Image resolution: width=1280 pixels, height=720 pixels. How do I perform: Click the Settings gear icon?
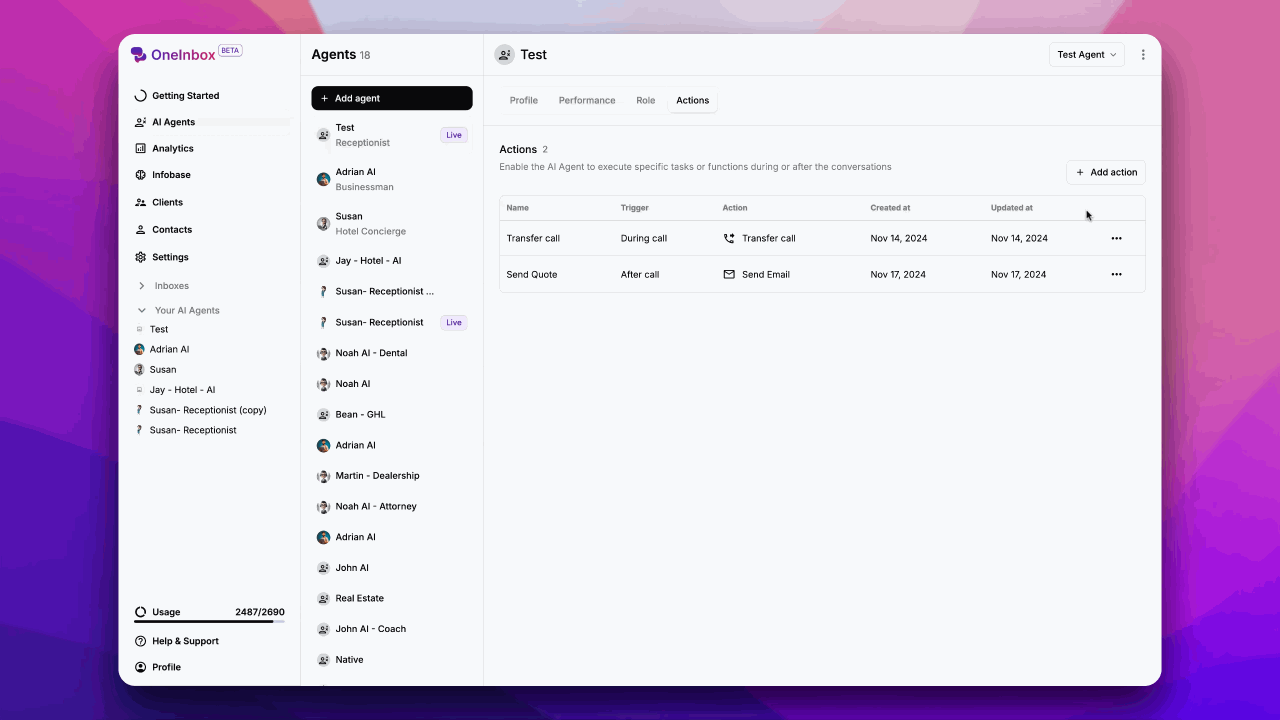point(140,257)
